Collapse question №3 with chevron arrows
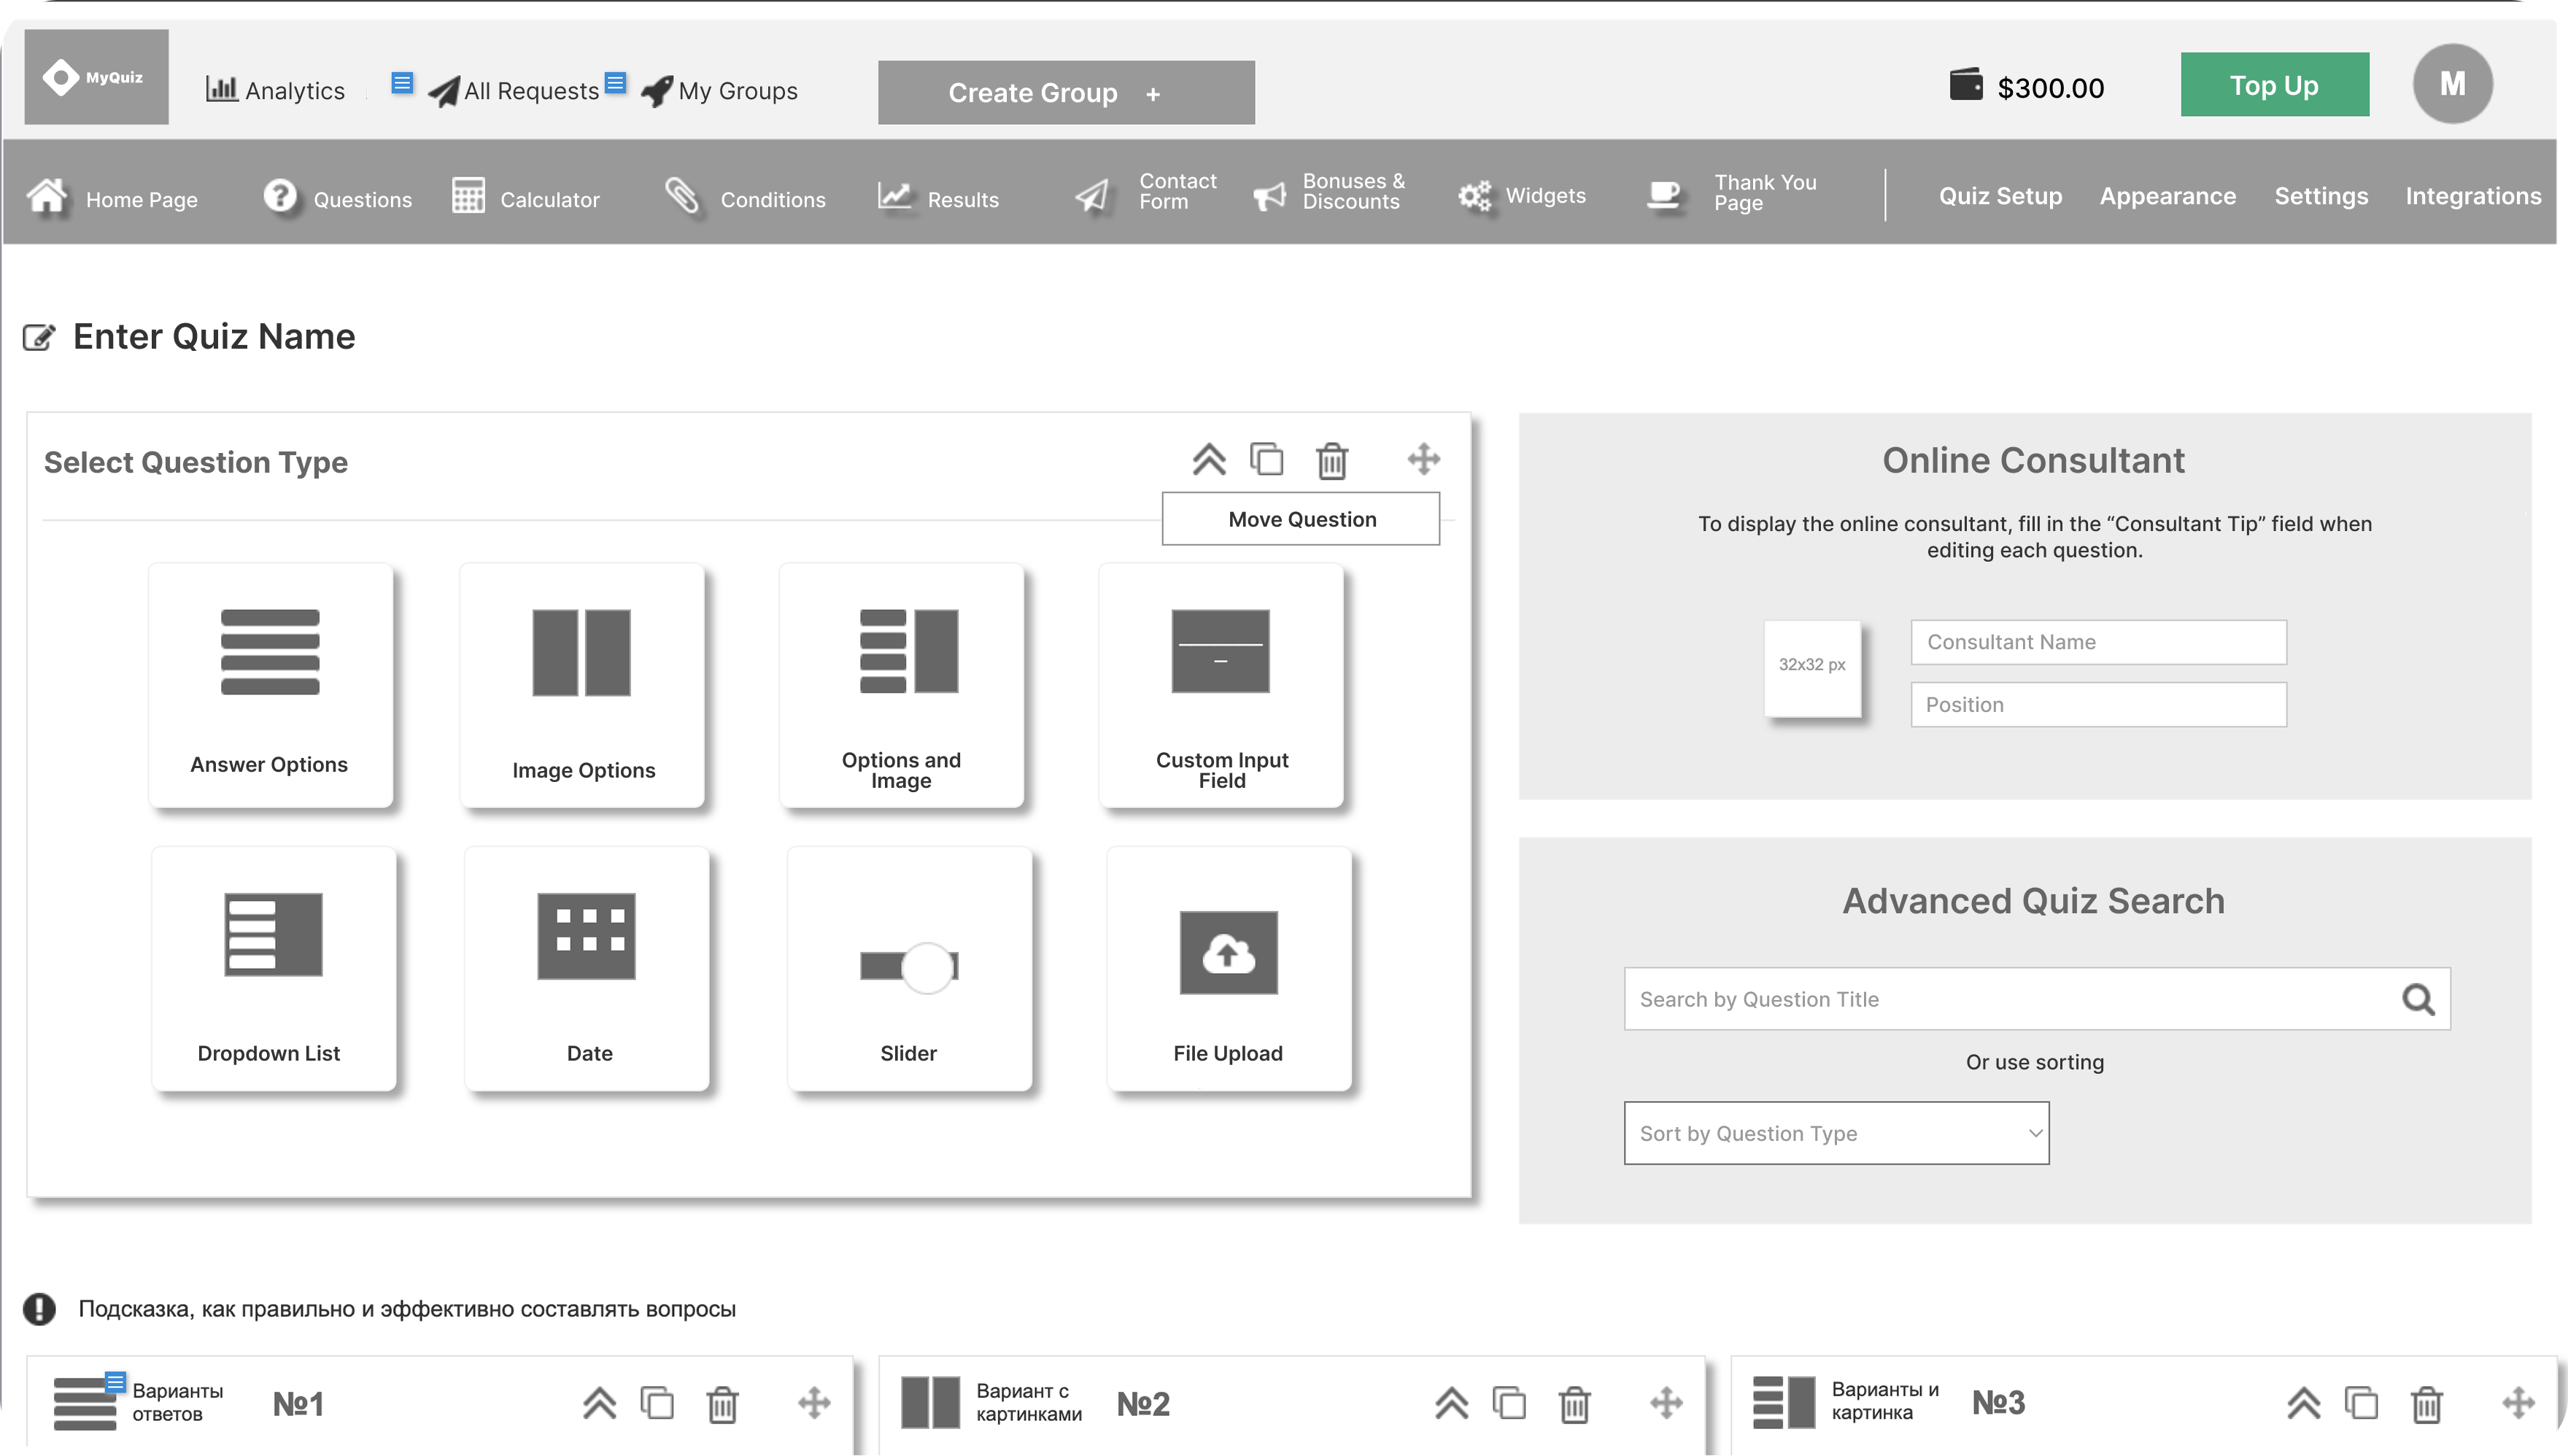 (2303, 1404)
